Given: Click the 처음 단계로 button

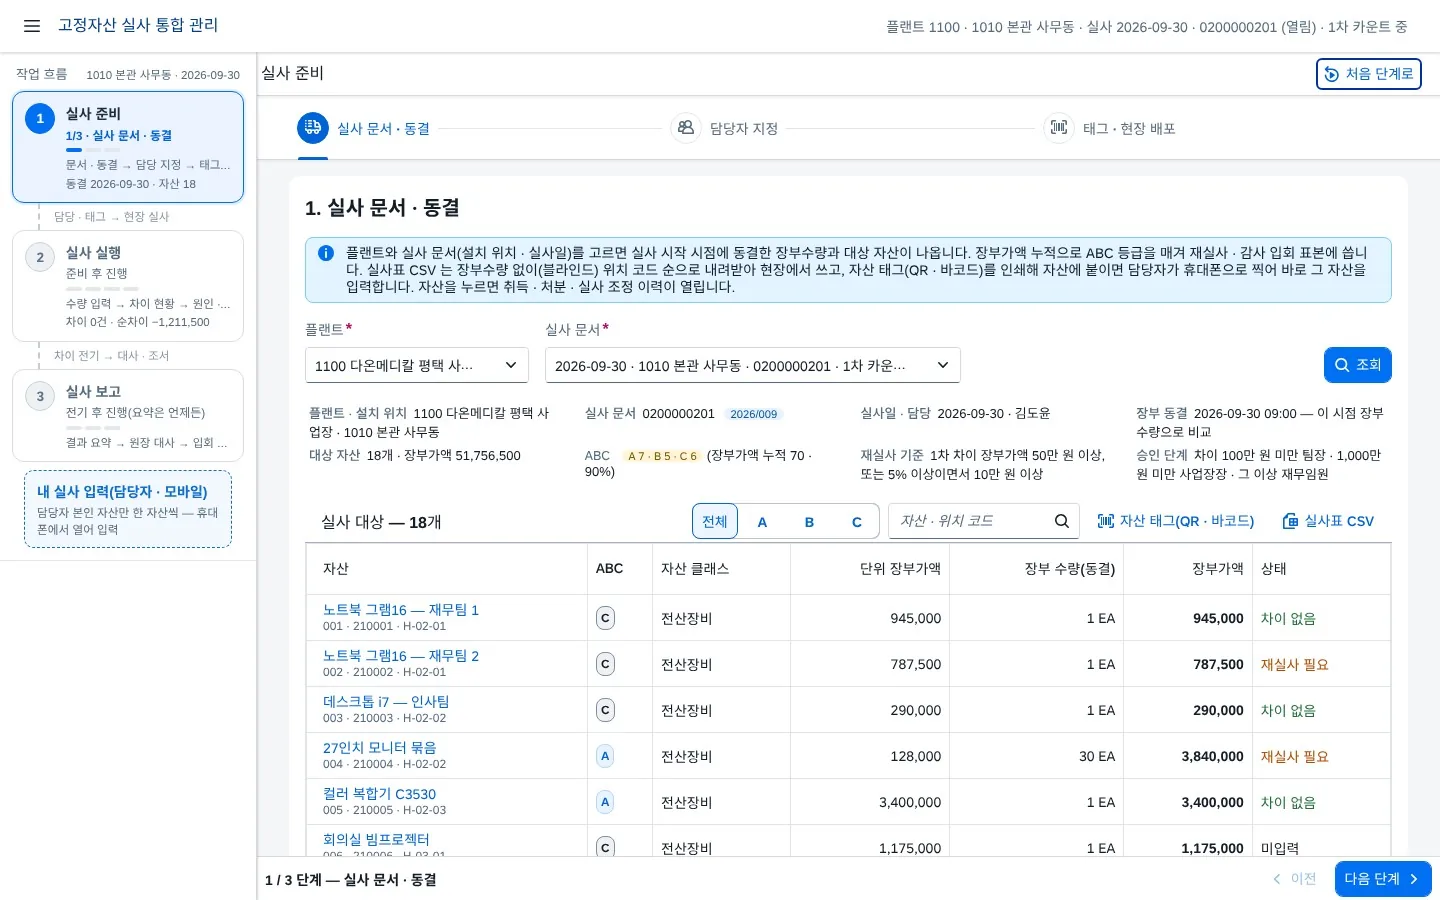Looking at the screenshot, I should click(1369, 74).
